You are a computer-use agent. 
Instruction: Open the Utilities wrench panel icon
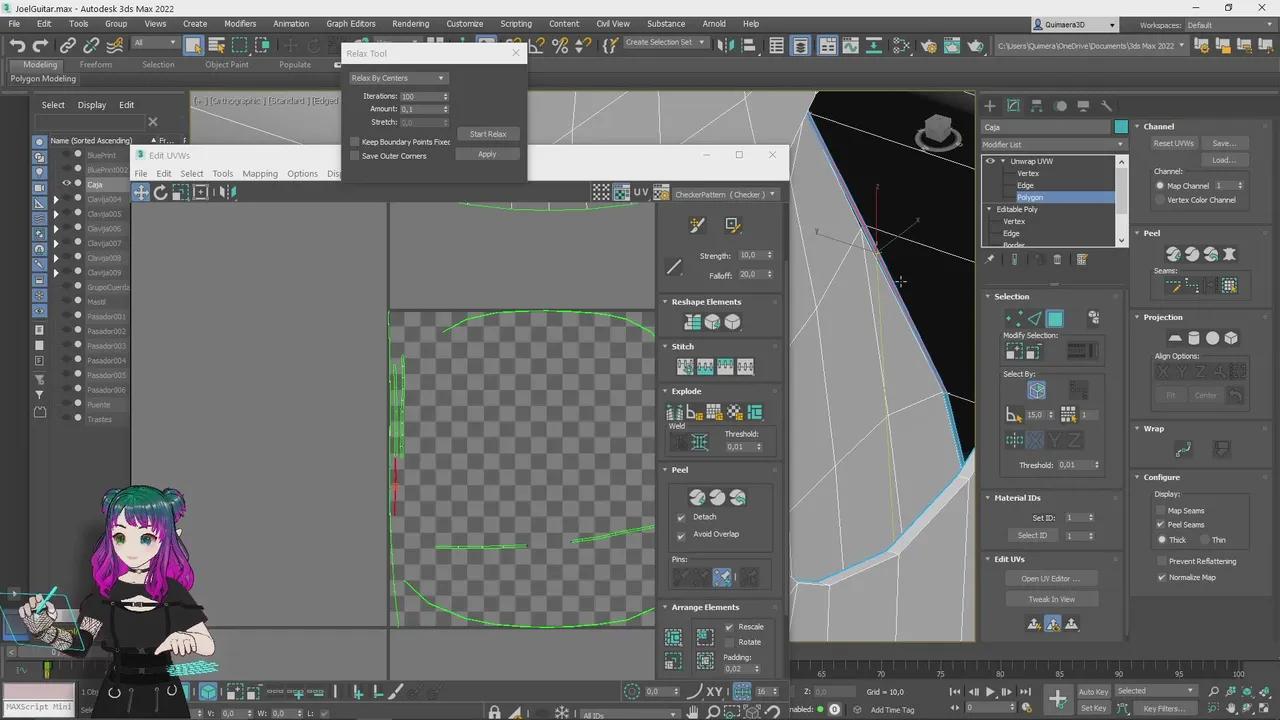(x=1106, y=105)
